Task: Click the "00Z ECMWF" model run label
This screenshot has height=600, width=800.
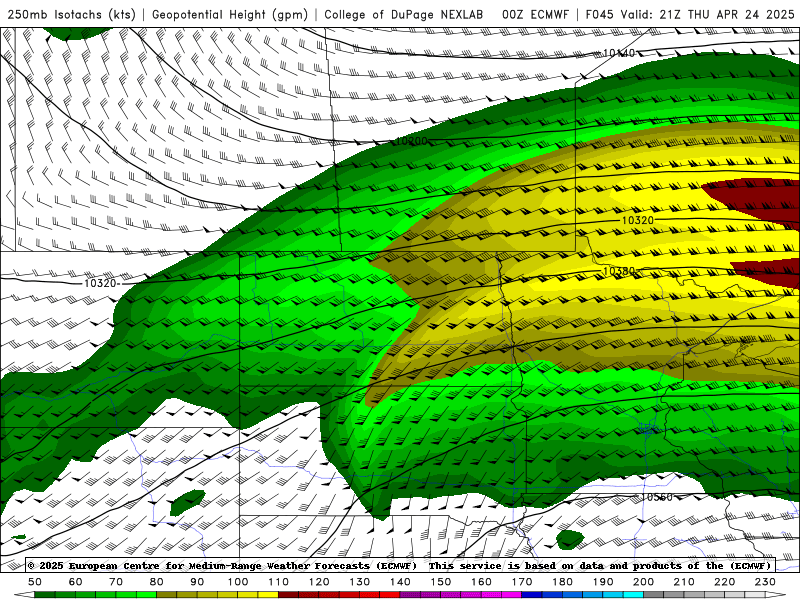Action: 535,15
